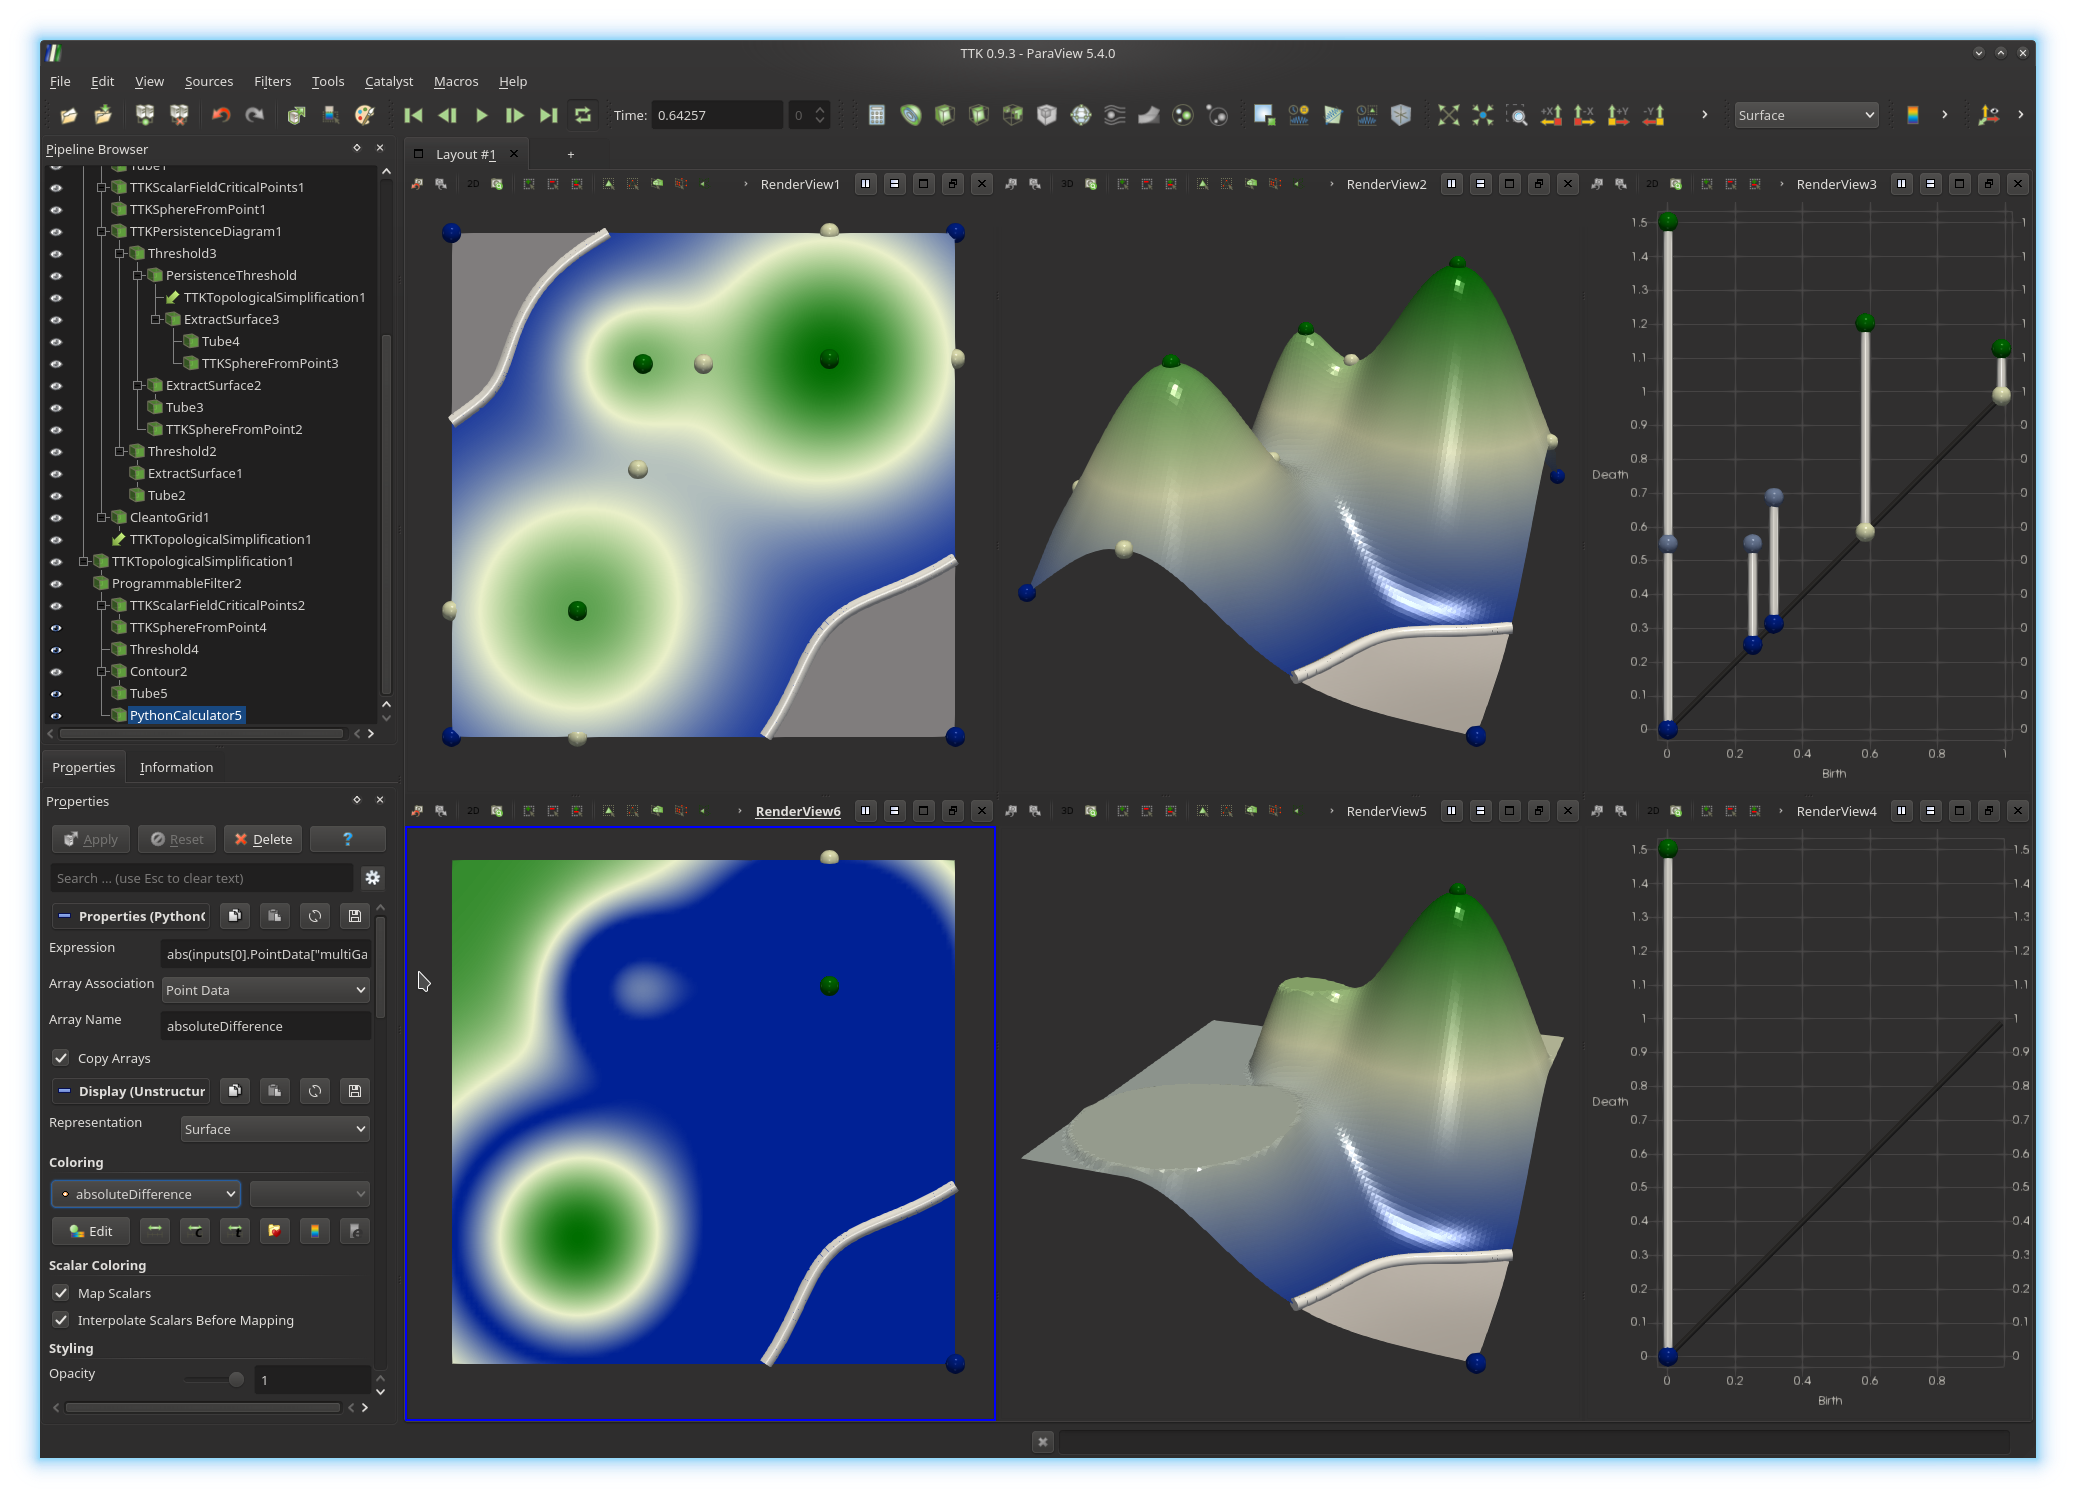This screenshot has height=1498, width=2076.
Task: Set view direction to +X
Action: coord(1550,115)
